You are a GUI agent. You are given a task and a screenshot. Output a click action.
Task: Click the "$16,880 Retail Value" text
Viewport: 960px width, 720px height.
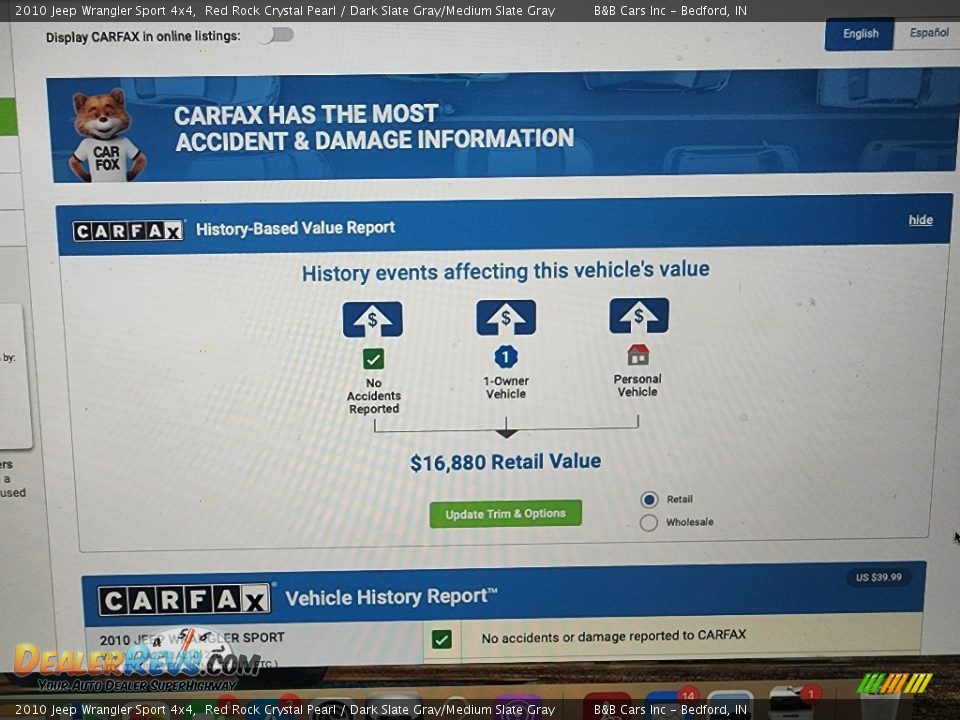pos(506,462)
